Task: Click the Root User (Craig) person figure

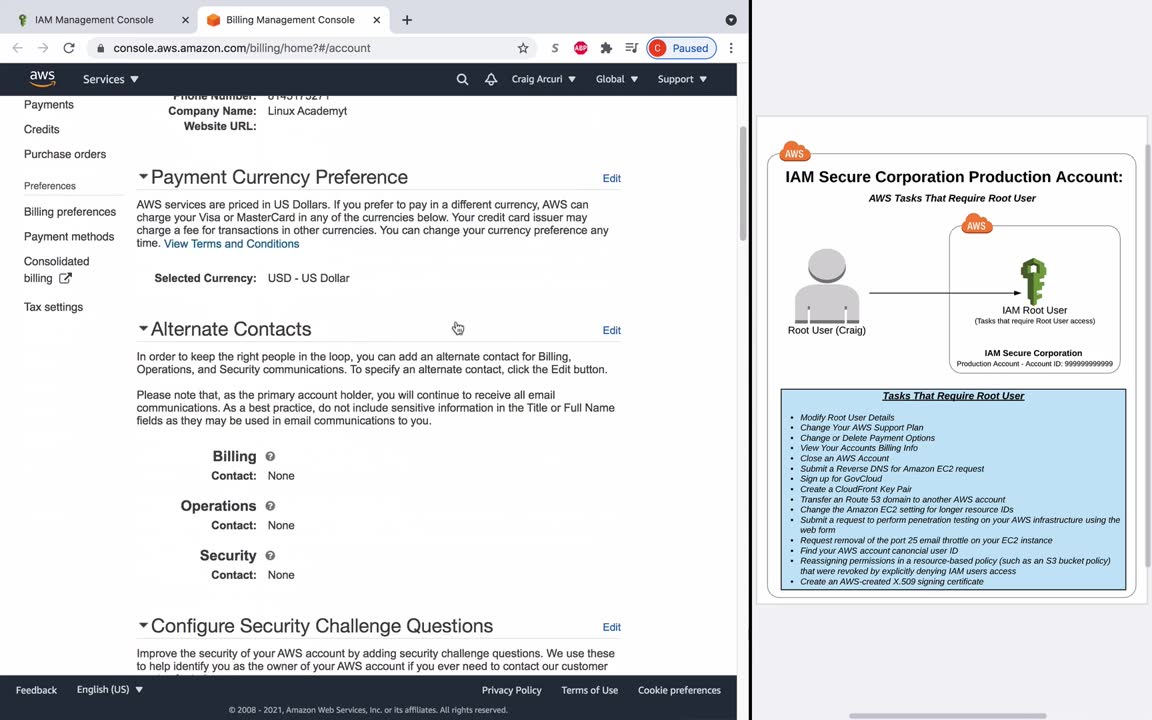Action: click(x=827, y=286)
